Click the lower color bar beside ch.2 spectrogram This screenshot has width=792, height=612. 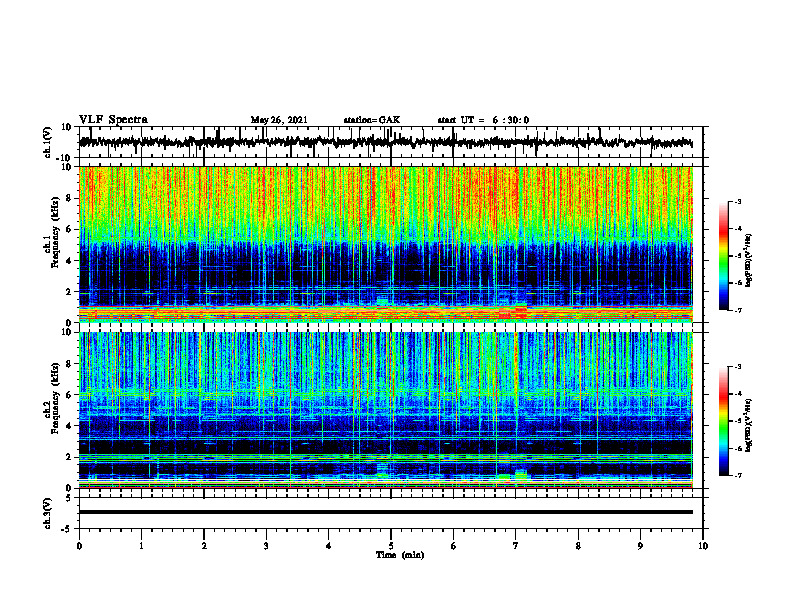click(x=724, y=421)
